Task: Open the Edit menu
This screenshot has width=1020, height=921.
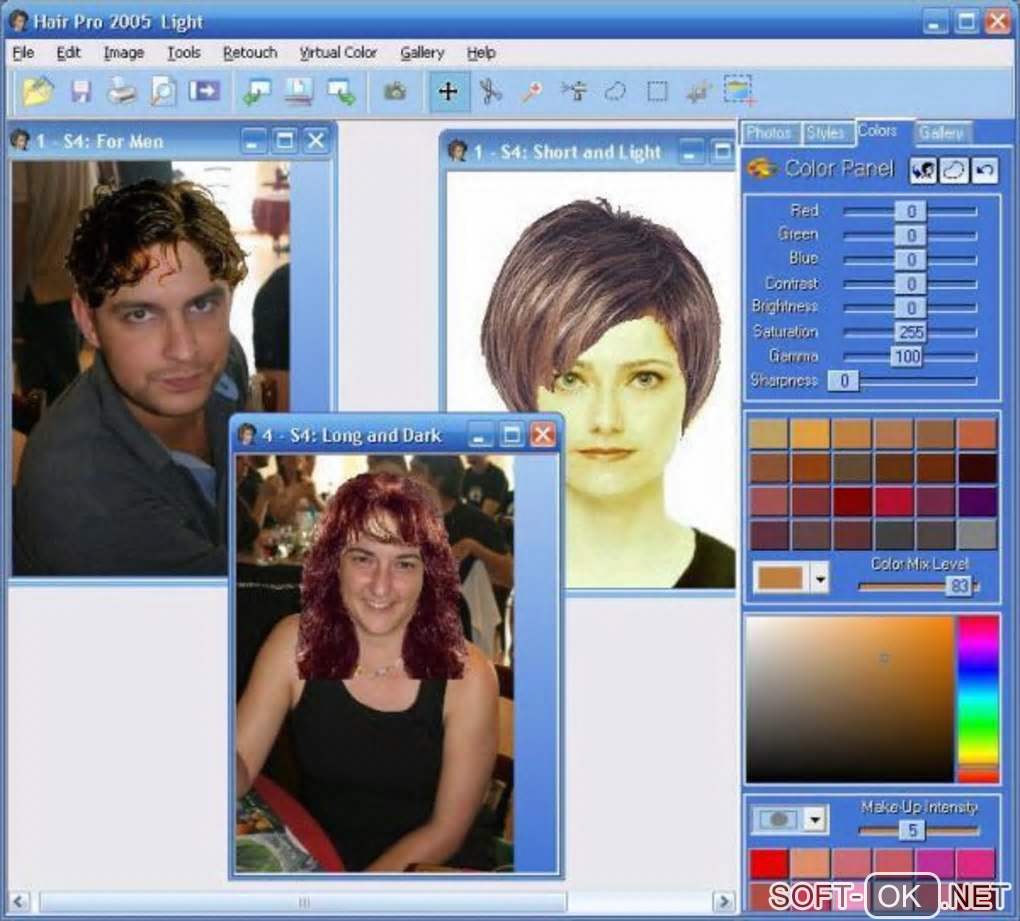Action: point(68,53)
